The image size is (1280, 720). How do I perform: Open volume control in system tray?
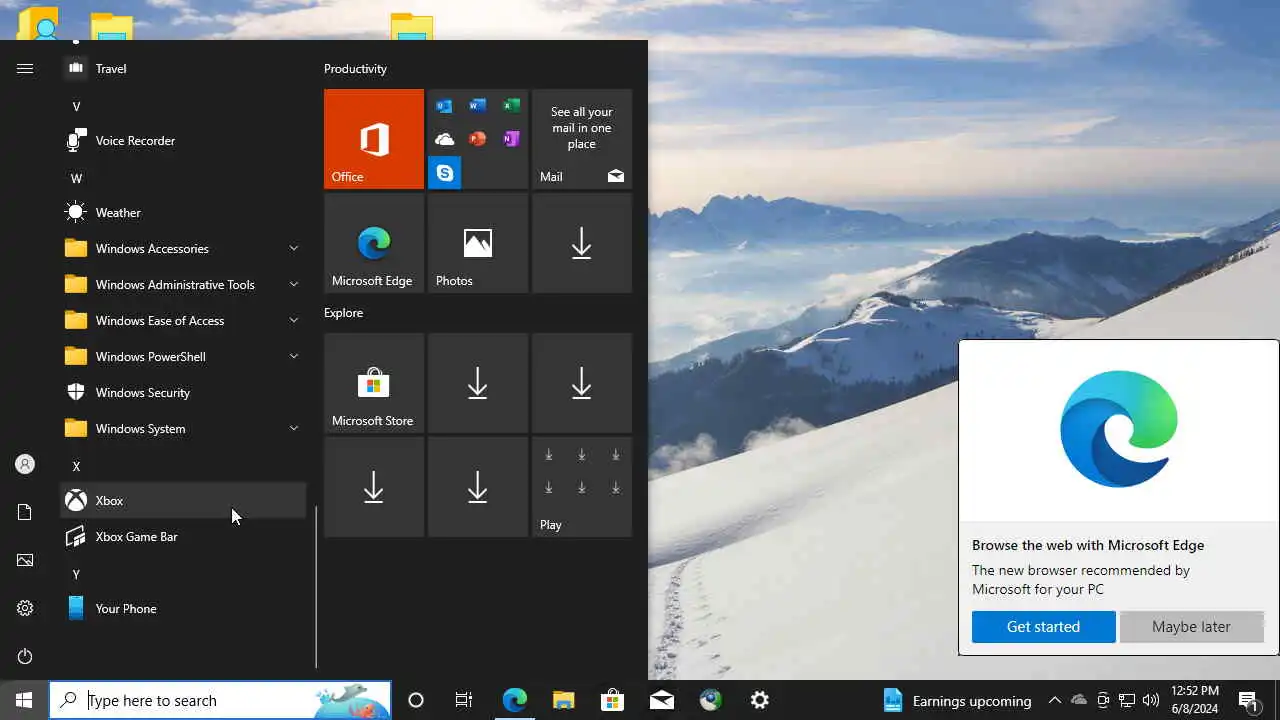click(x=1151, y=700)
